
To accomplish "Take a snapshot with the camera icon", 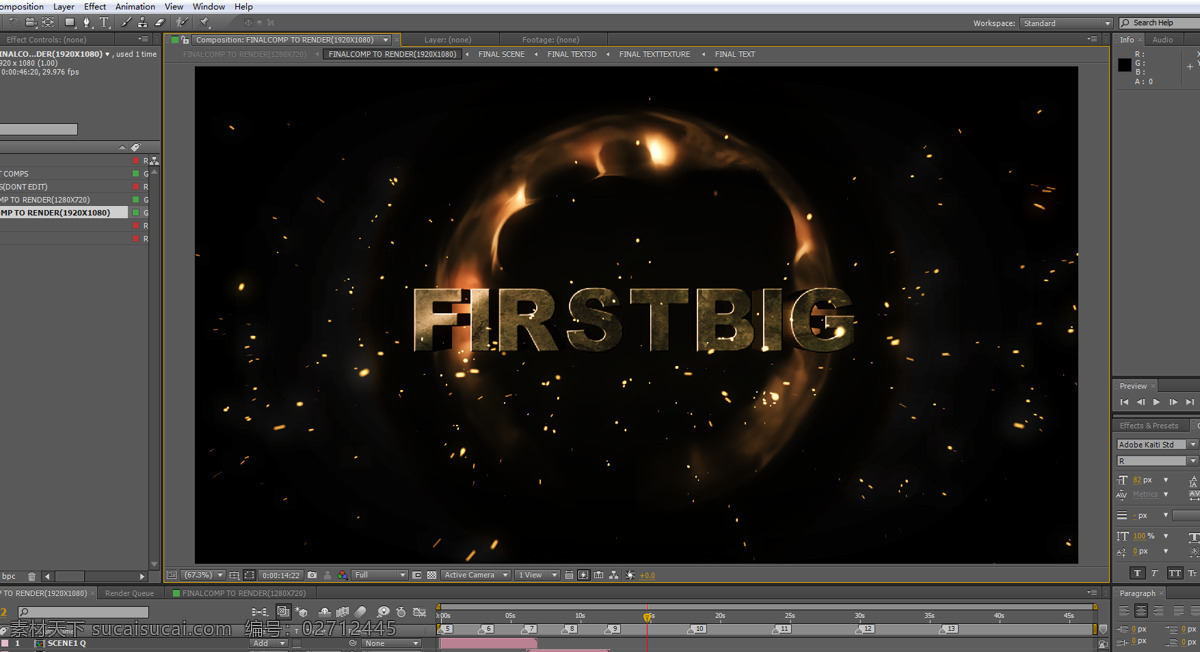I will [313, 575].
